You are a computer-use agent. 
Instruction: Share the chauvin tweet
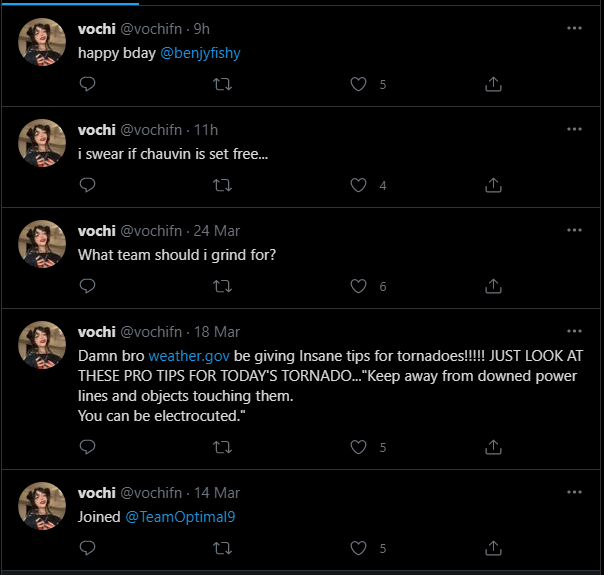[493, 185]
